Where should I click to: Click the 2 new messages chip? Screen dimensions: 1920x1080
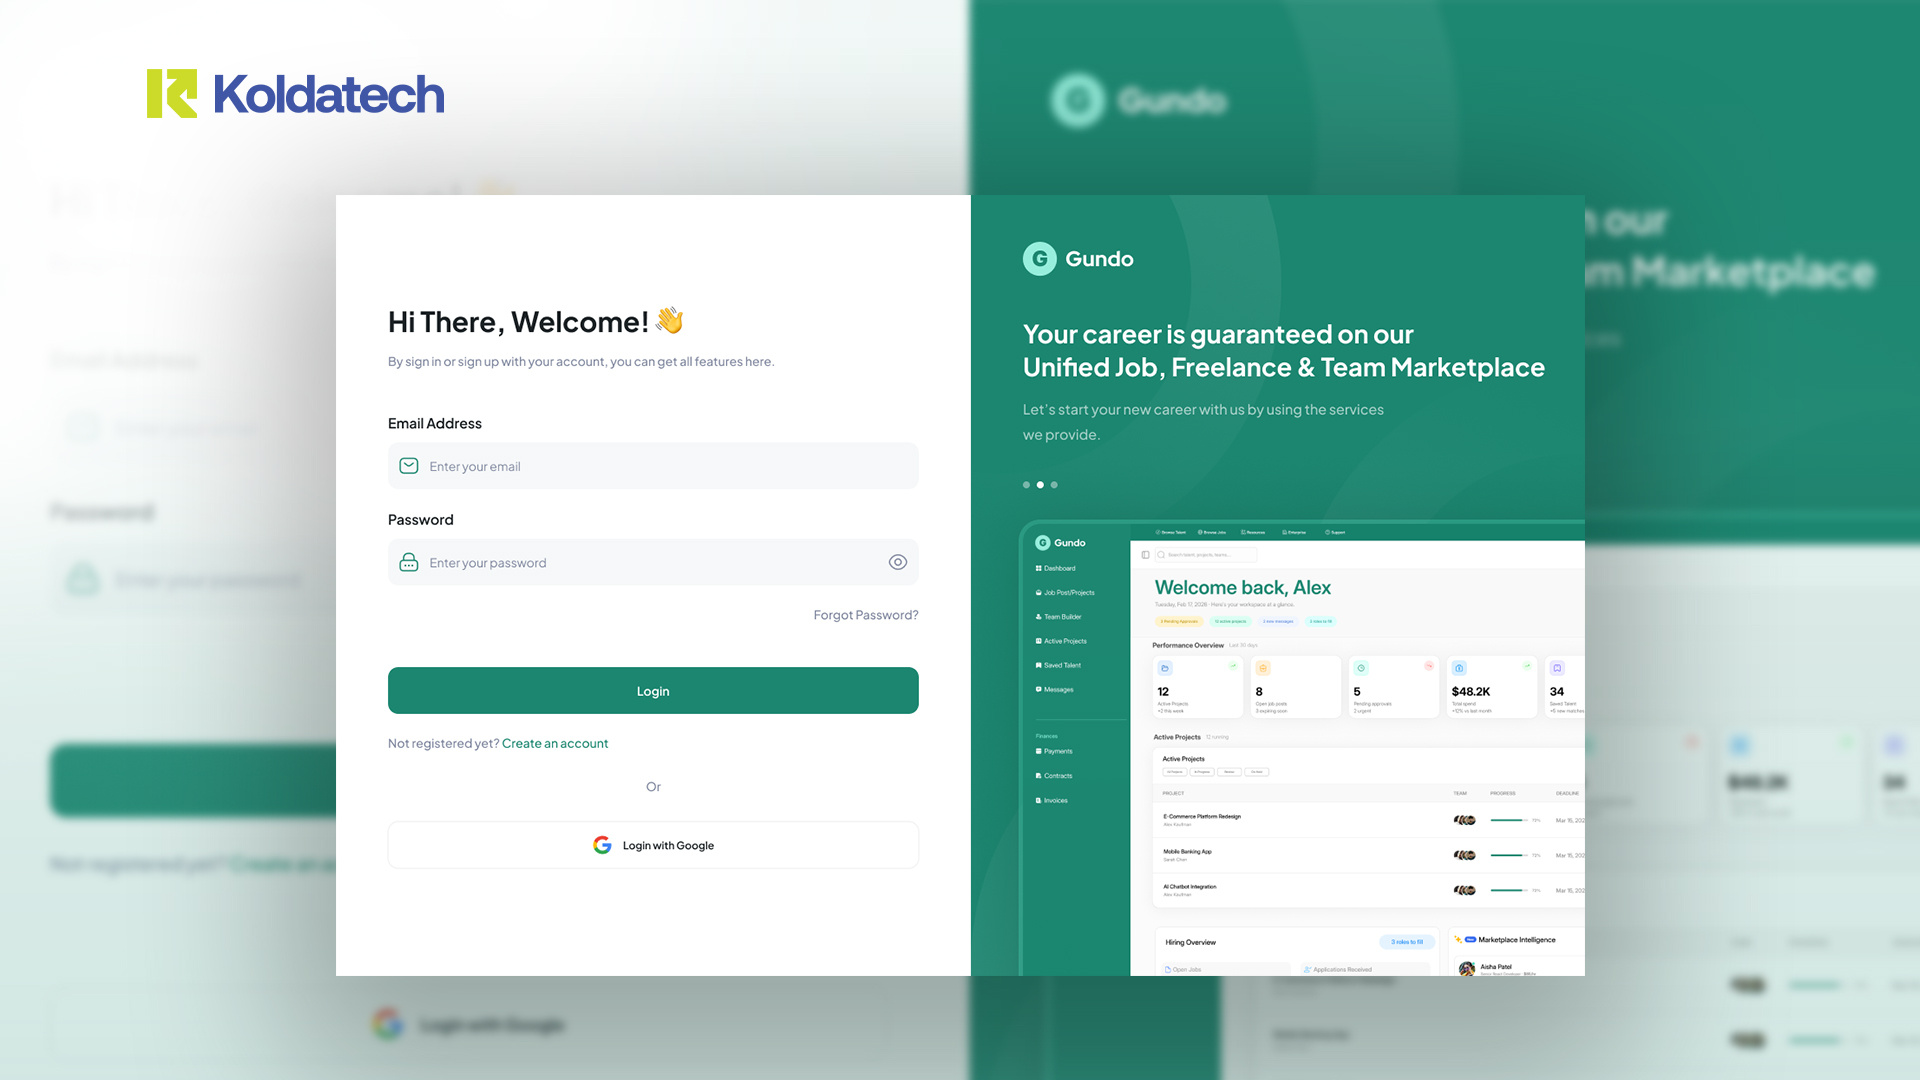1278,621
